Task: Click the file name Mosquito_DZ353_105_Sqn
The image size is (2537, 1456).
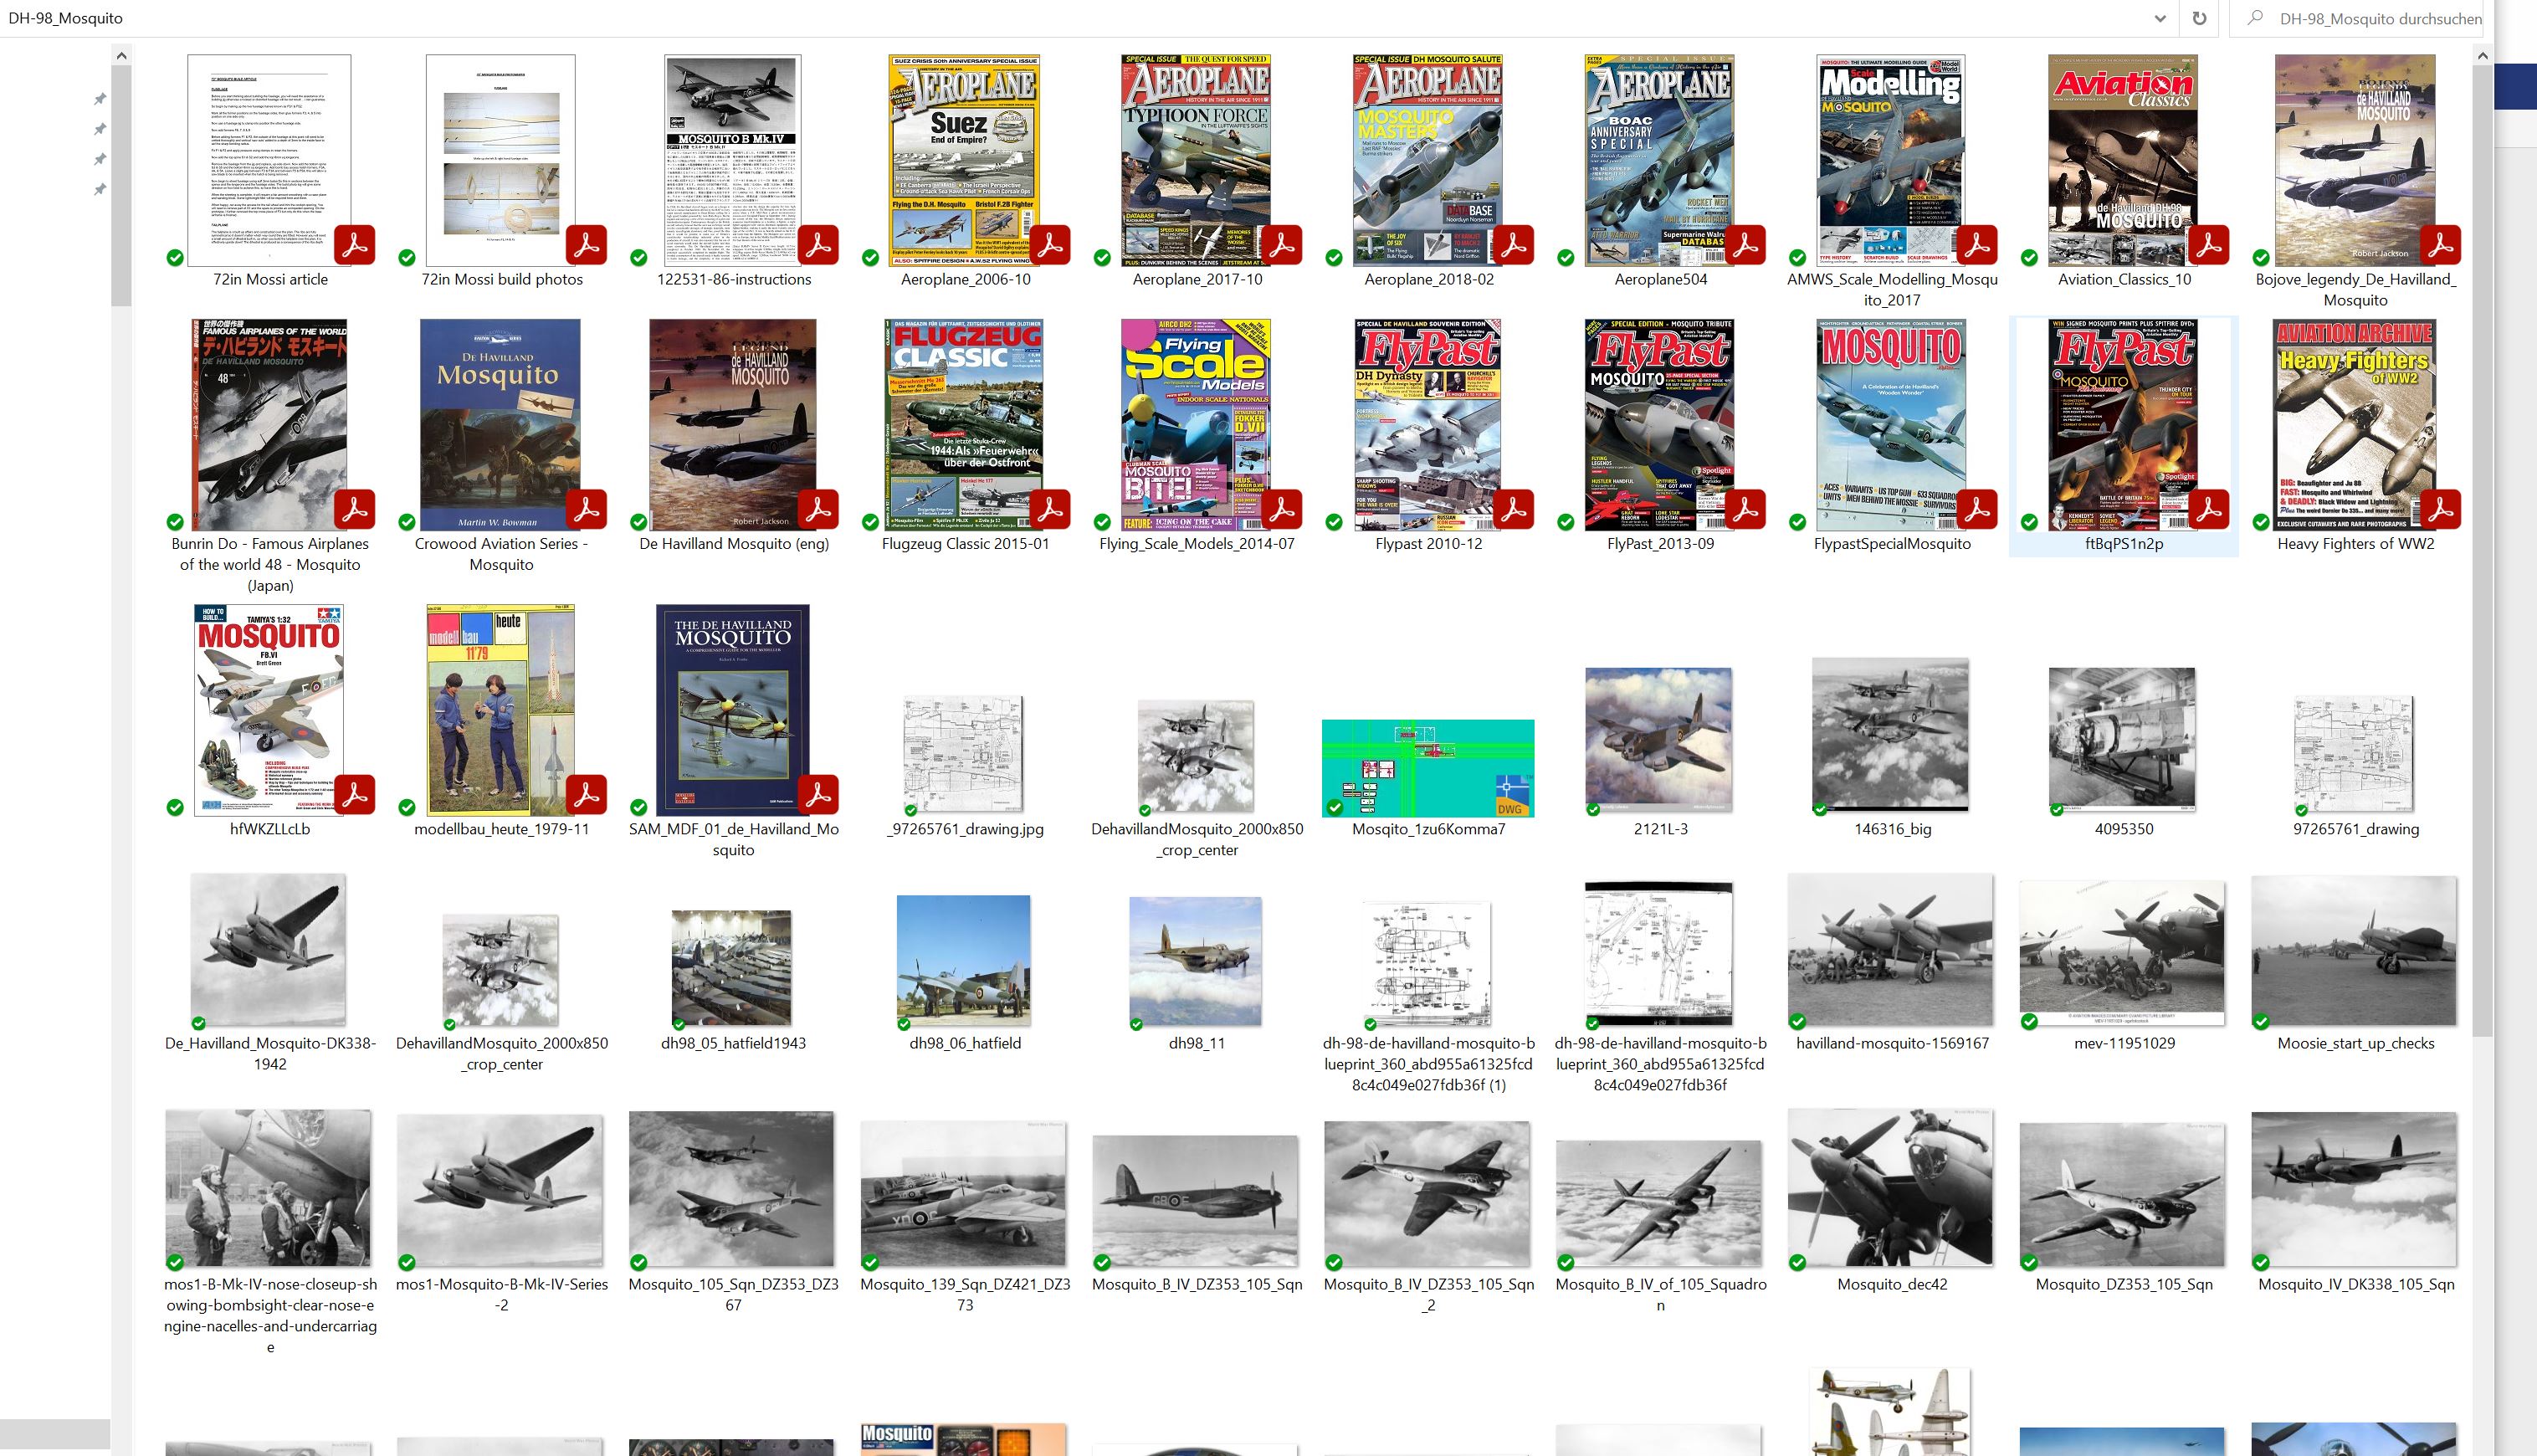Action: (2124, 1284)
